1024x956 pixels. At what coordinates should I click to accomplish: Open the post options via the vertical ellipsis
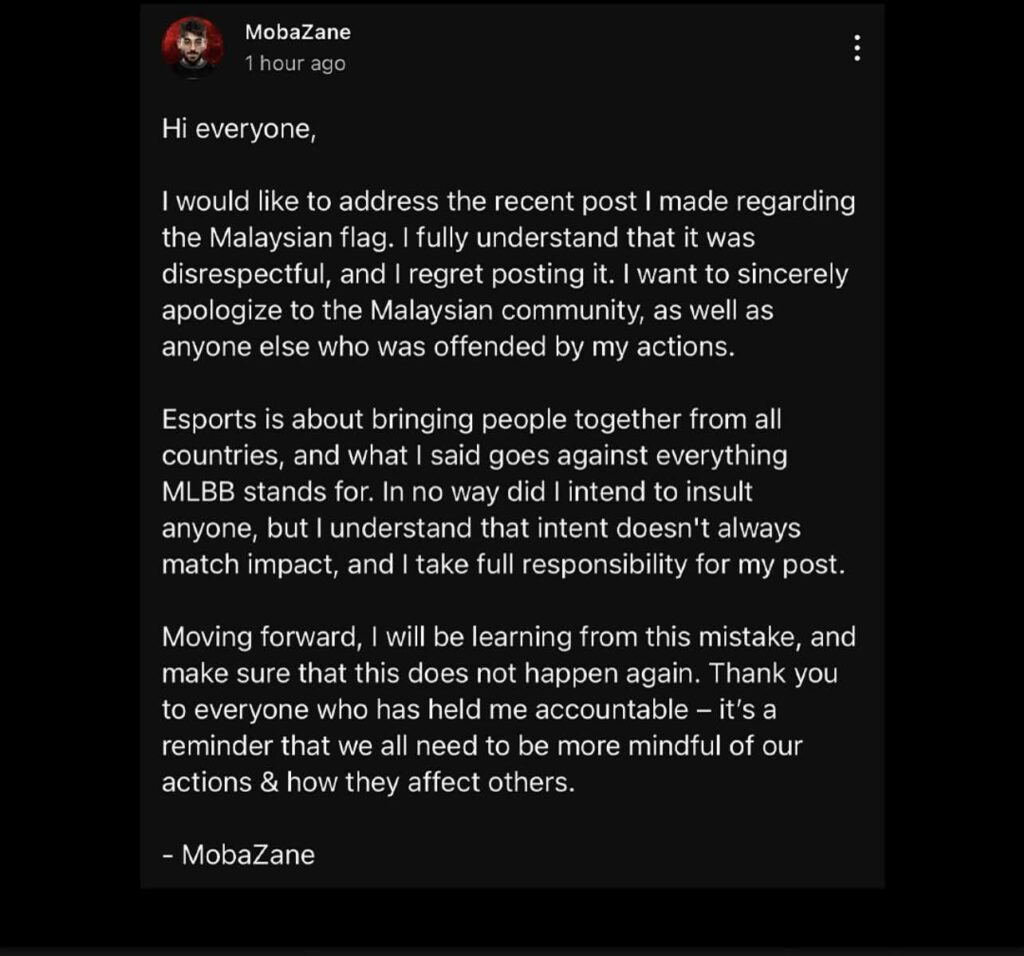click(857, 48)
